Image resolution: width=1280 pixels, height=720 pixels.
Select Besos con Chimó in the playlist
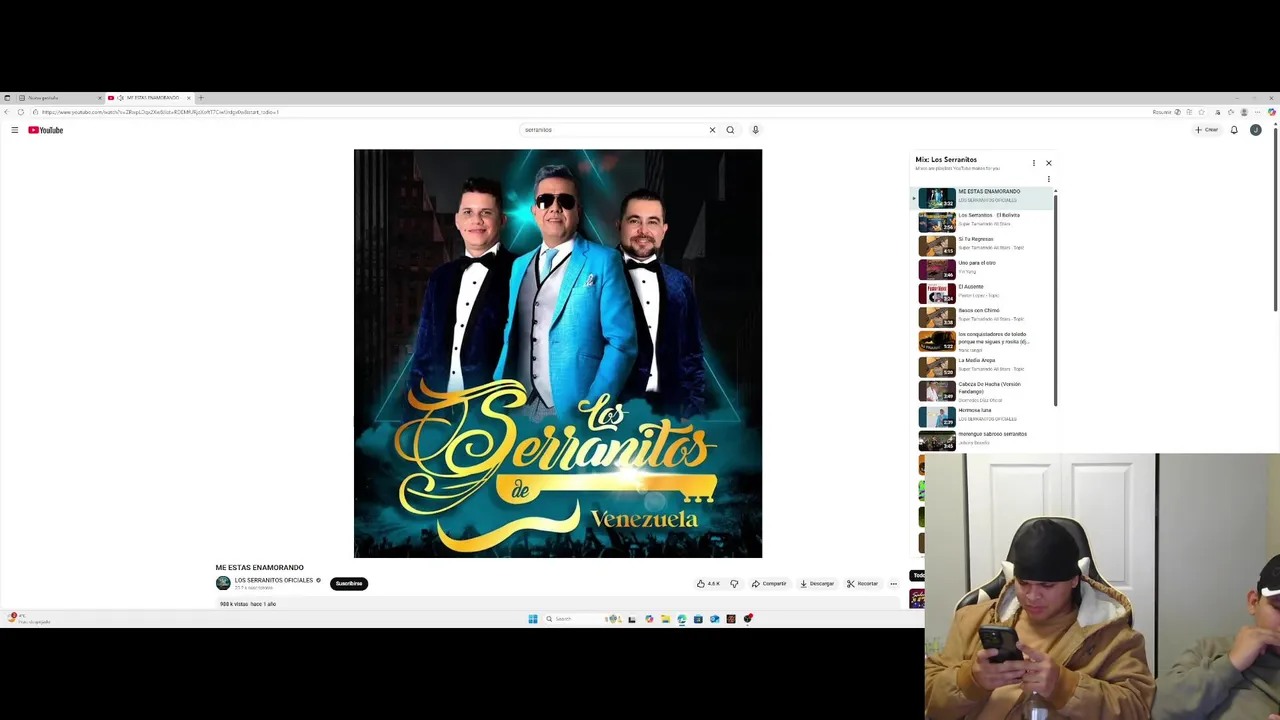tap(982, 317)
